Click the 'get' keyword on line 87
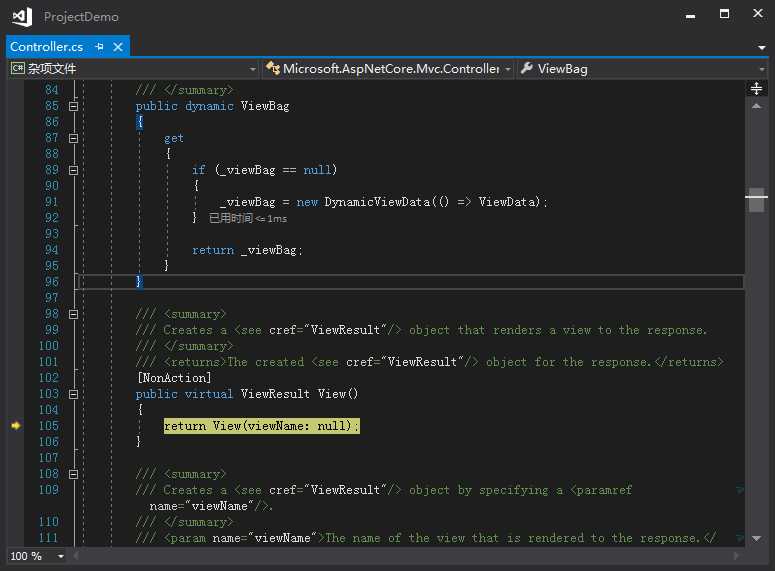 [174, 138]
